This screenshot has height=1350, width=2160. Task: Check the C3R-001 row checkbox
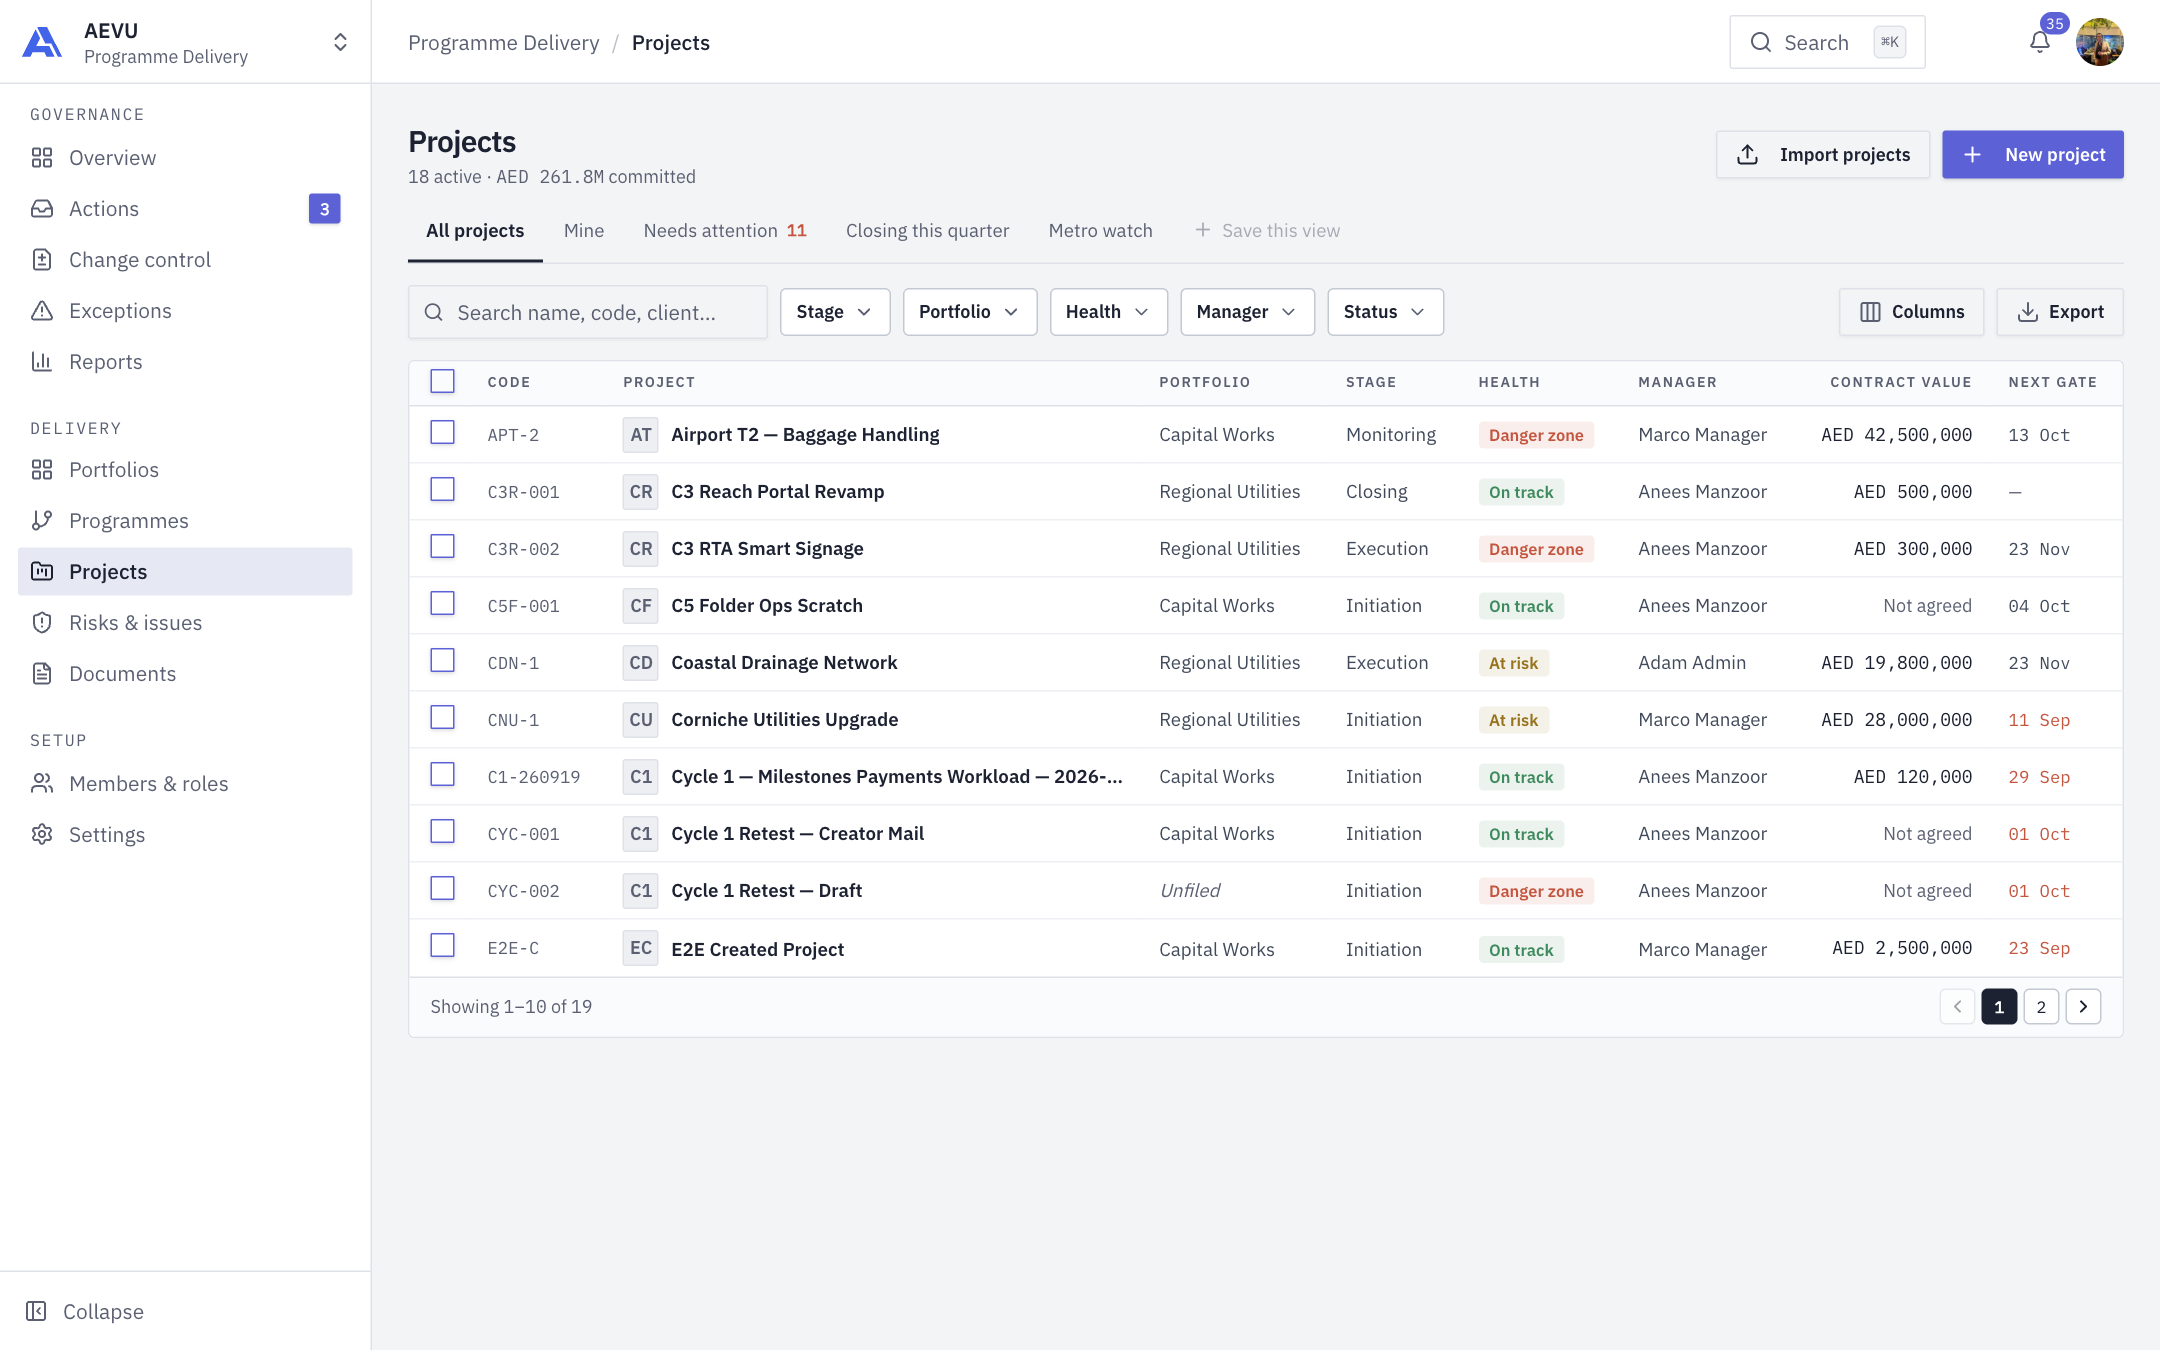[x=442, y=489]
